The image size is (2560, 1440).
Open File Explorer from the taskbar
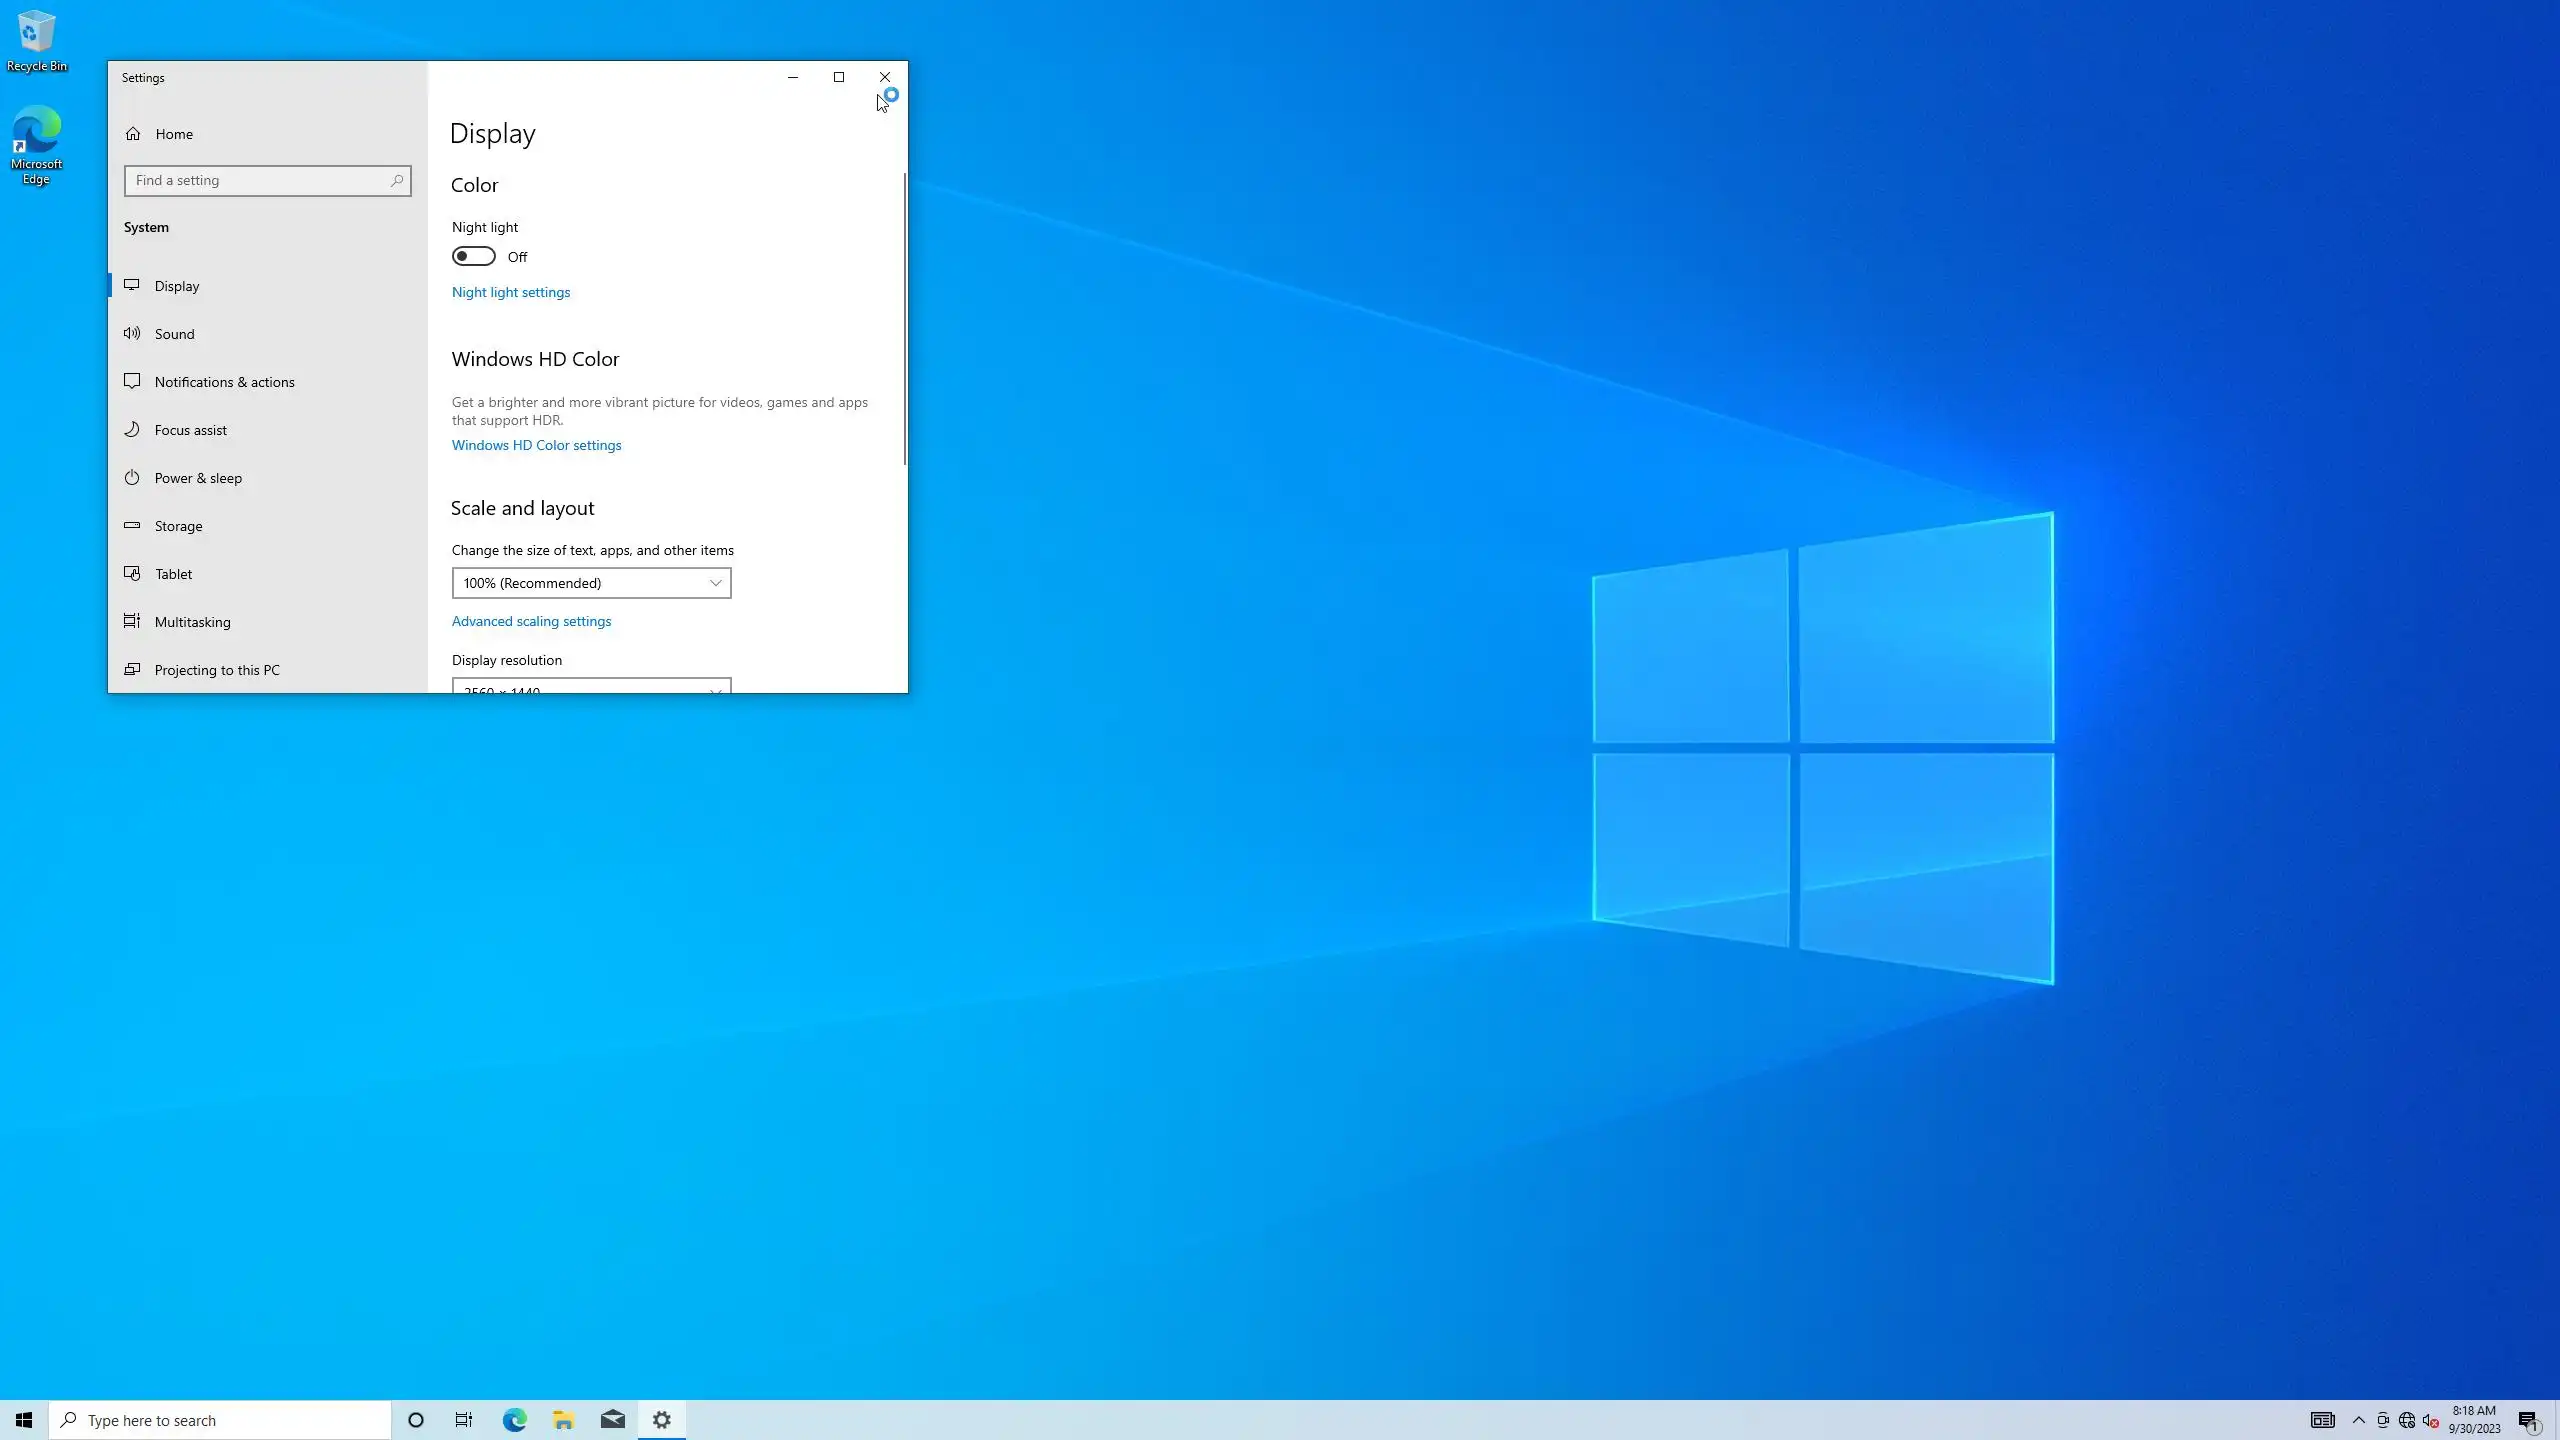coord(563,1420)
